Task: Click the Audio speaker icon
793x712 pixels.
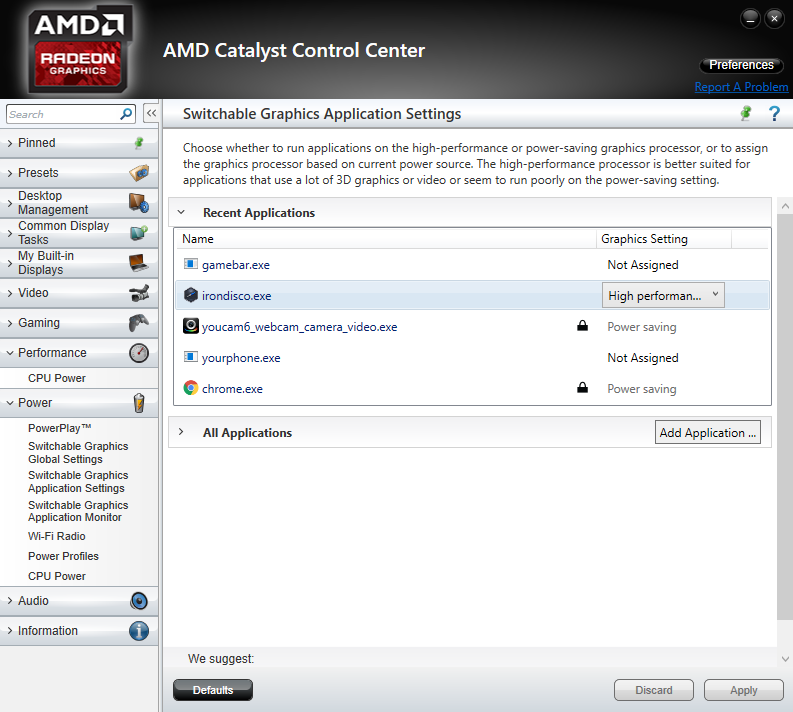Action: (139, 601)
